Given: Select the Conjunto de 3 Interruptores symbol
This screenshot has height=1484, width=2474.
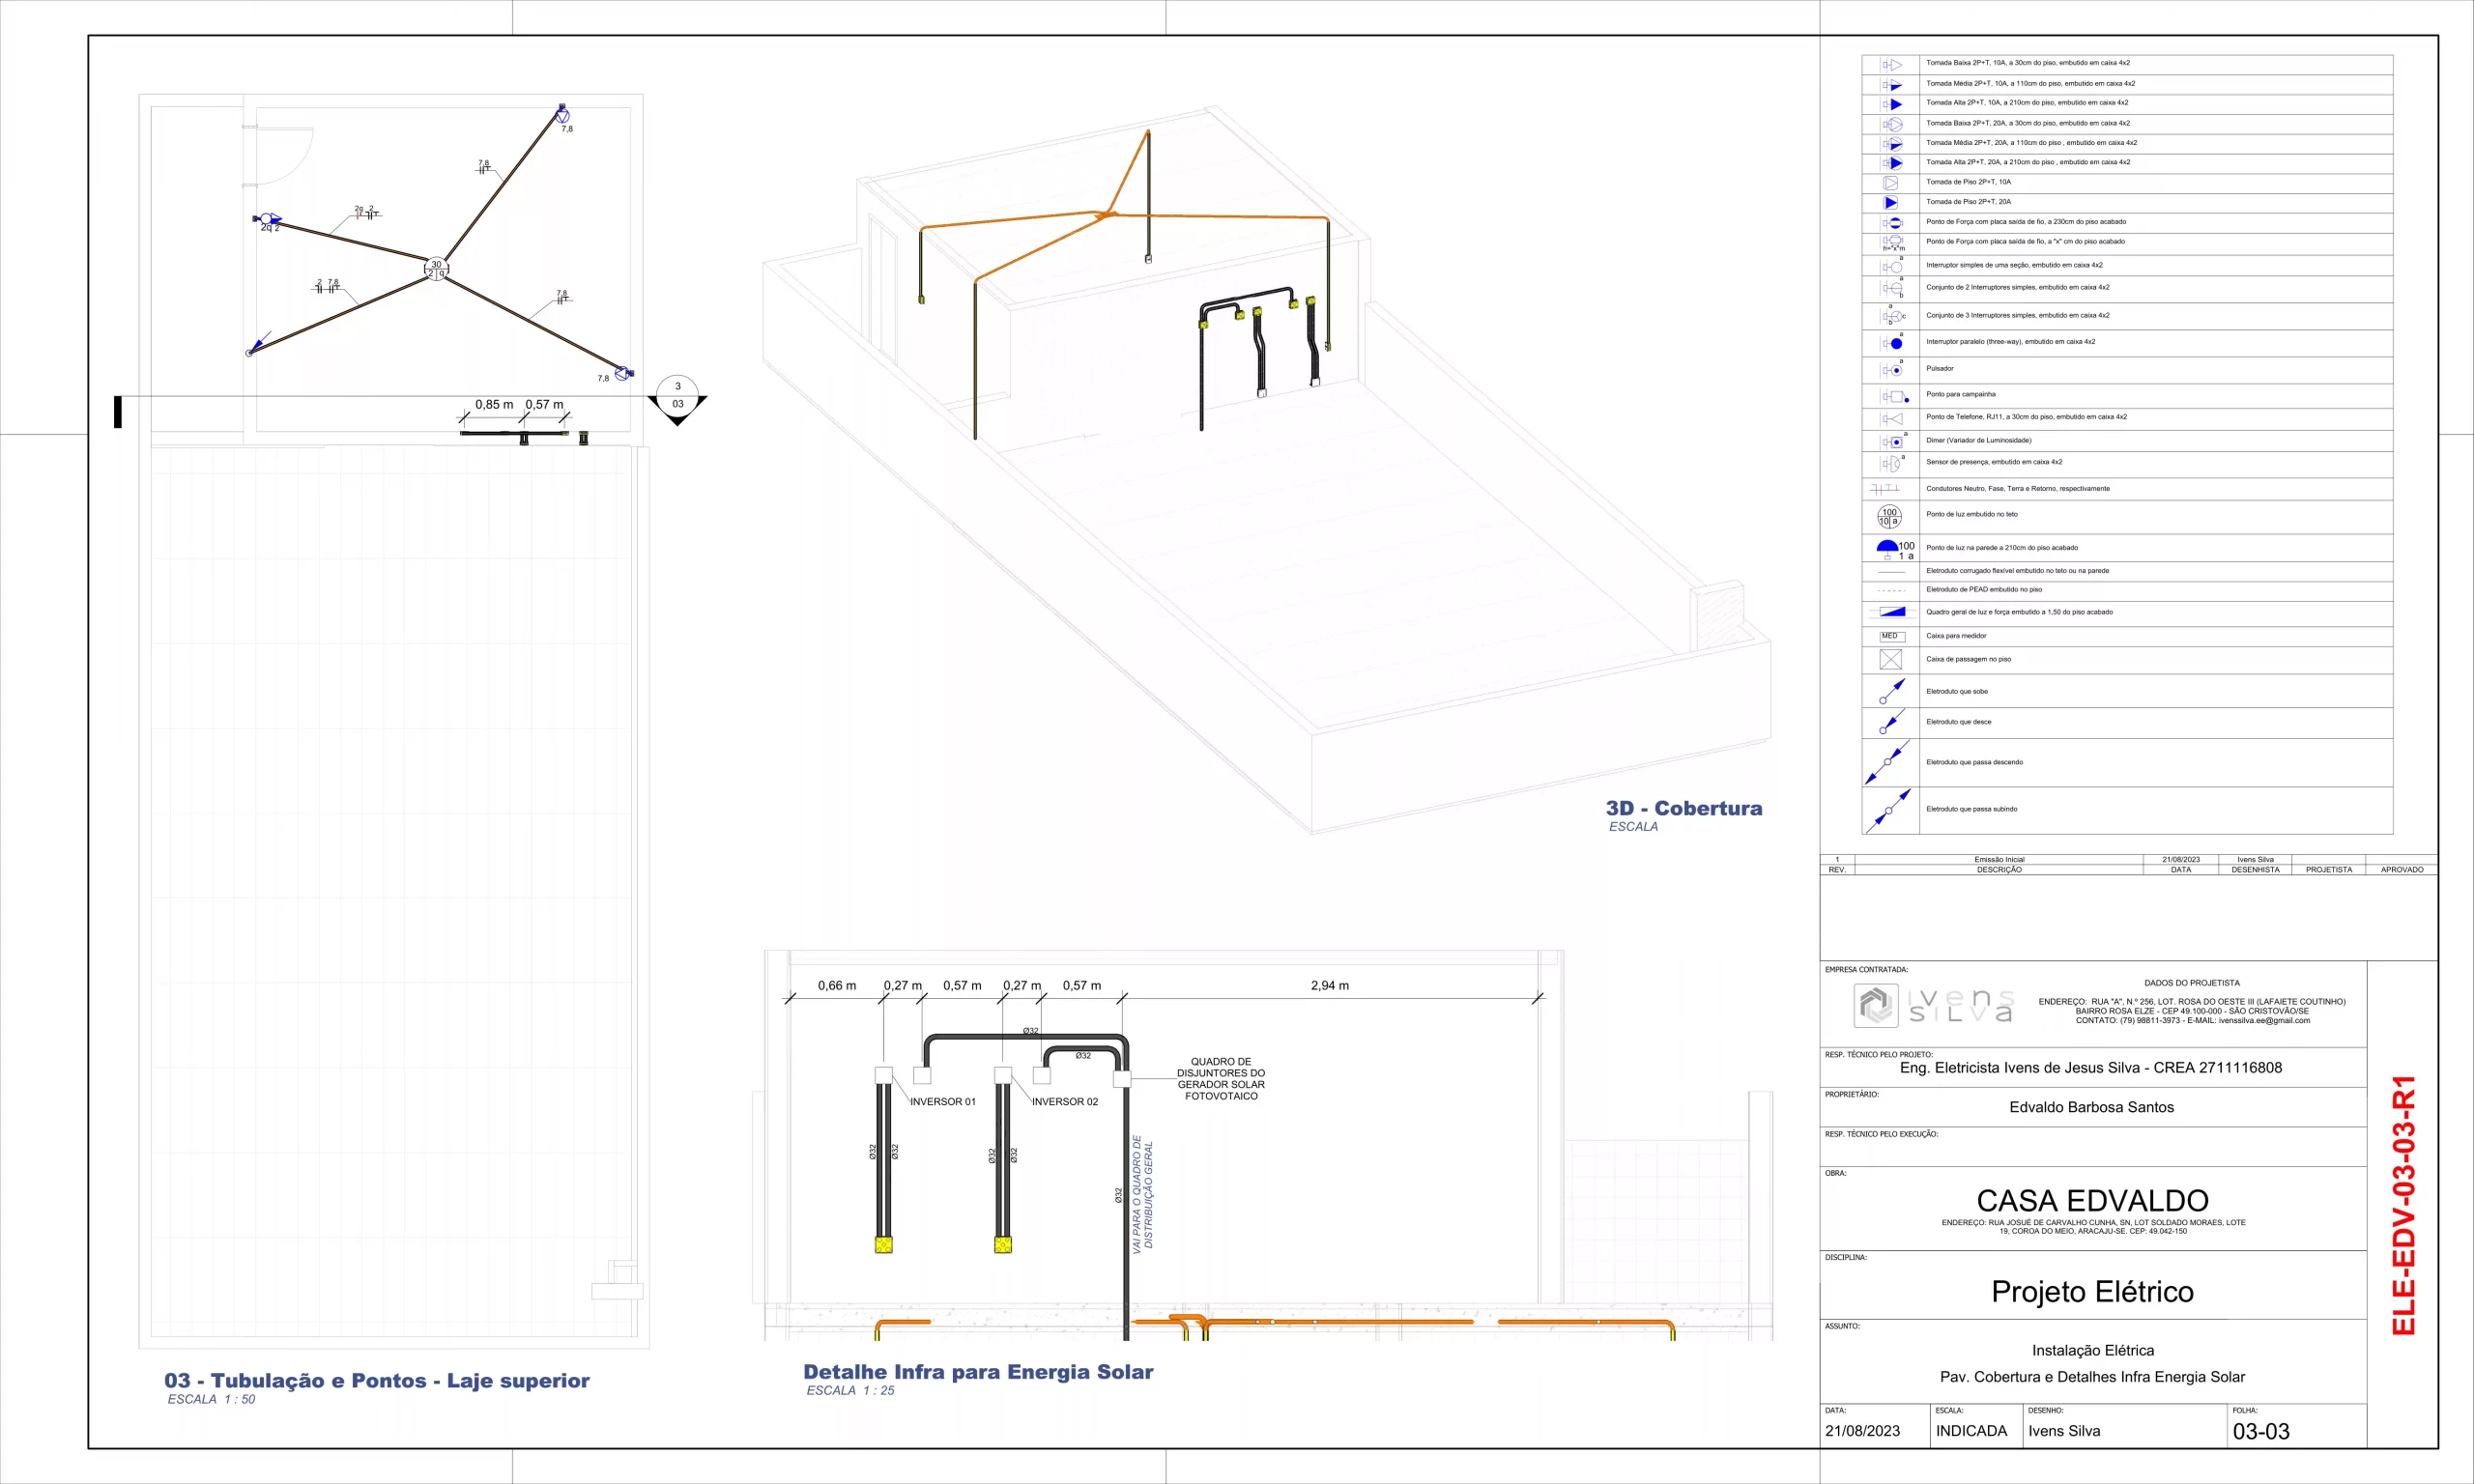Looking at the screenshot, I should point(1892,316).
